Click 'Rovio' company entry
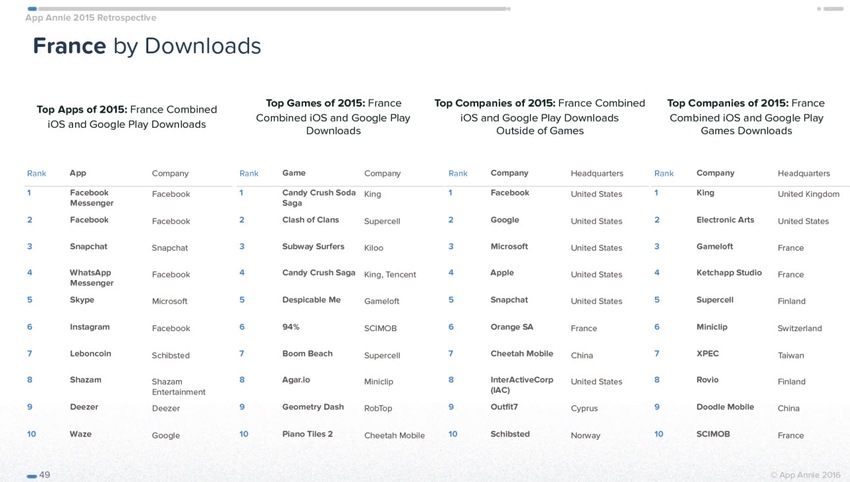 pos(707,380)
